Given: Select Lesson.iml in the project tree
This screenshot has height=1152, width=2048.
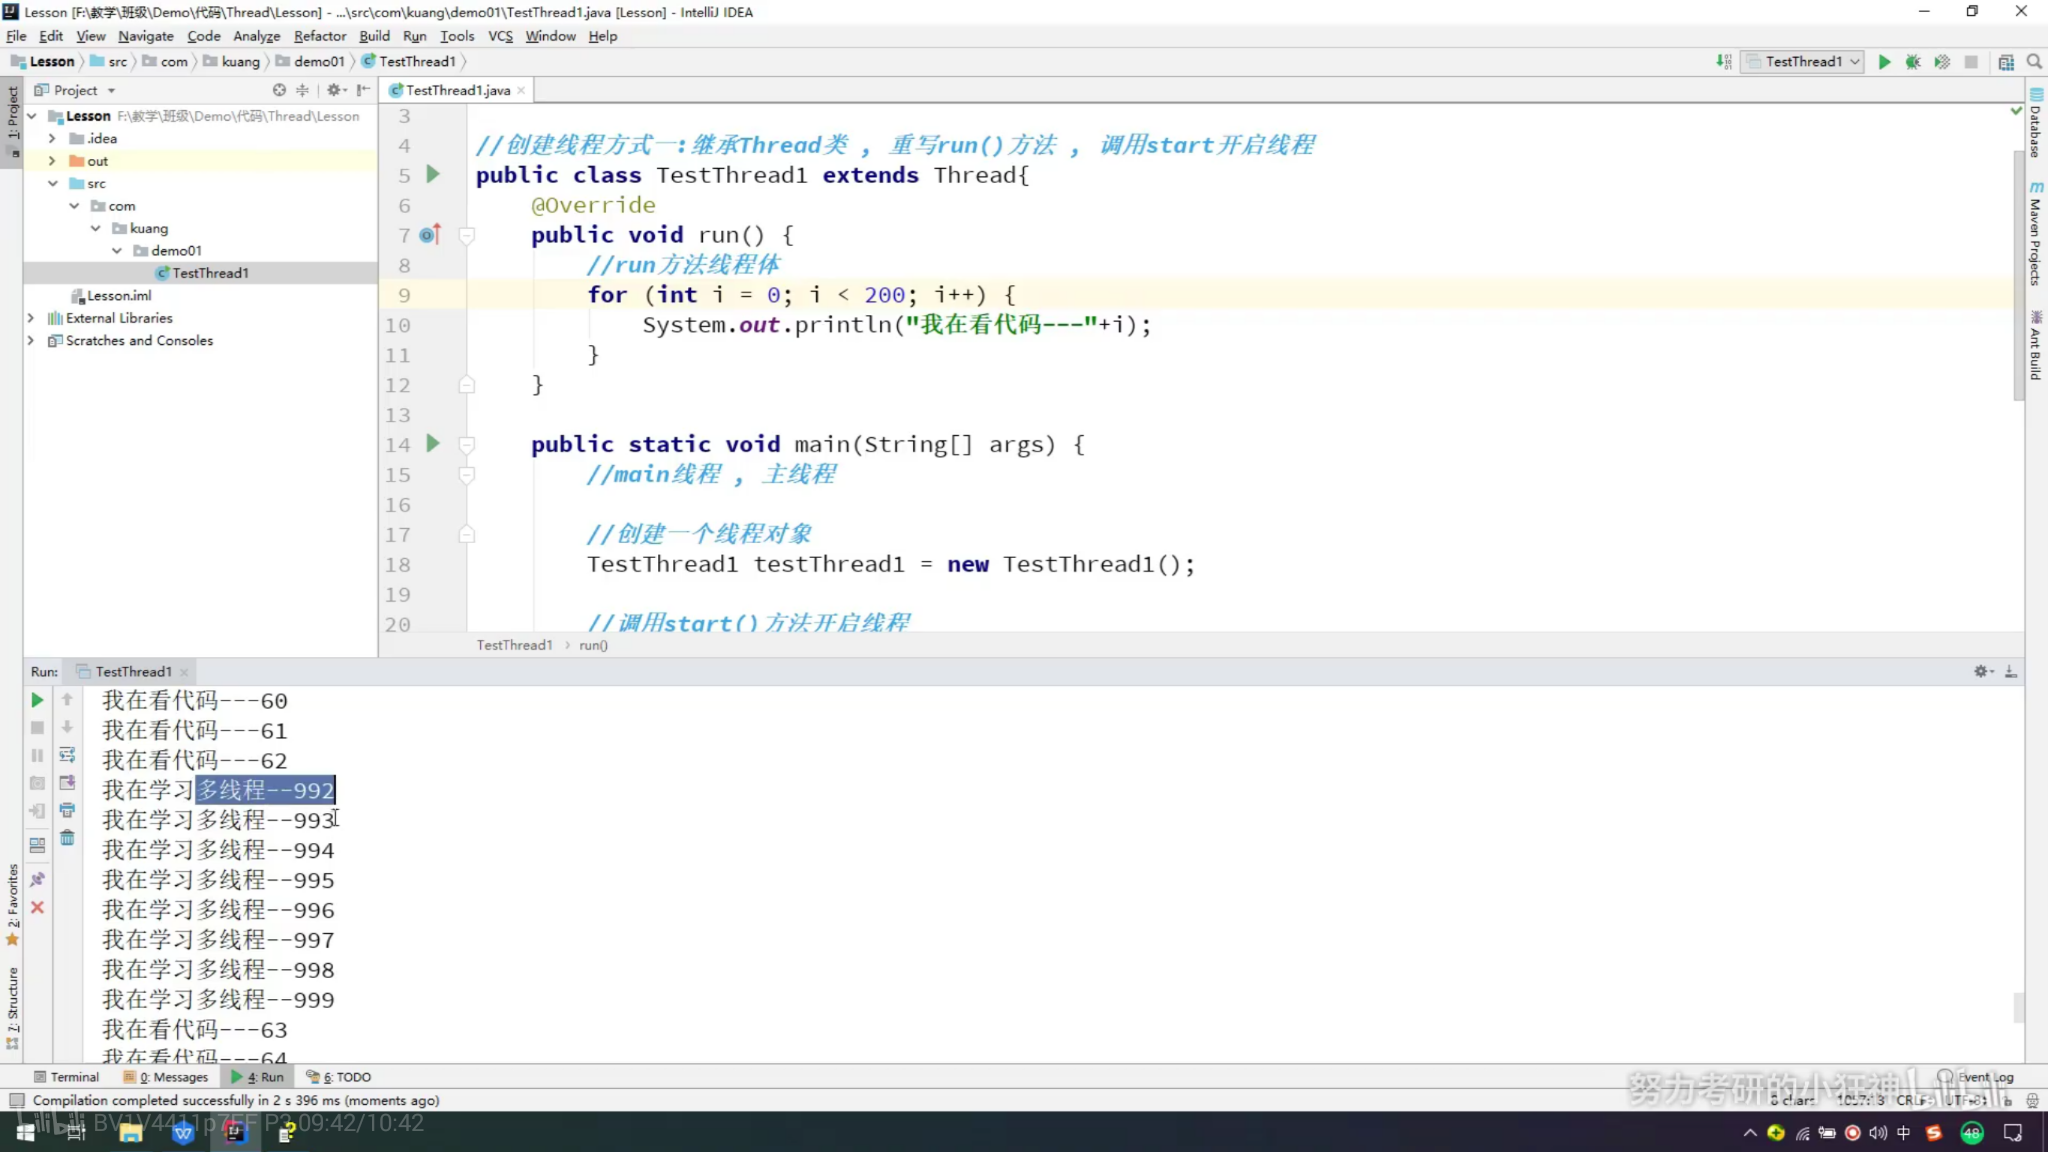Looking at the screenshot, I should [119, 296].
